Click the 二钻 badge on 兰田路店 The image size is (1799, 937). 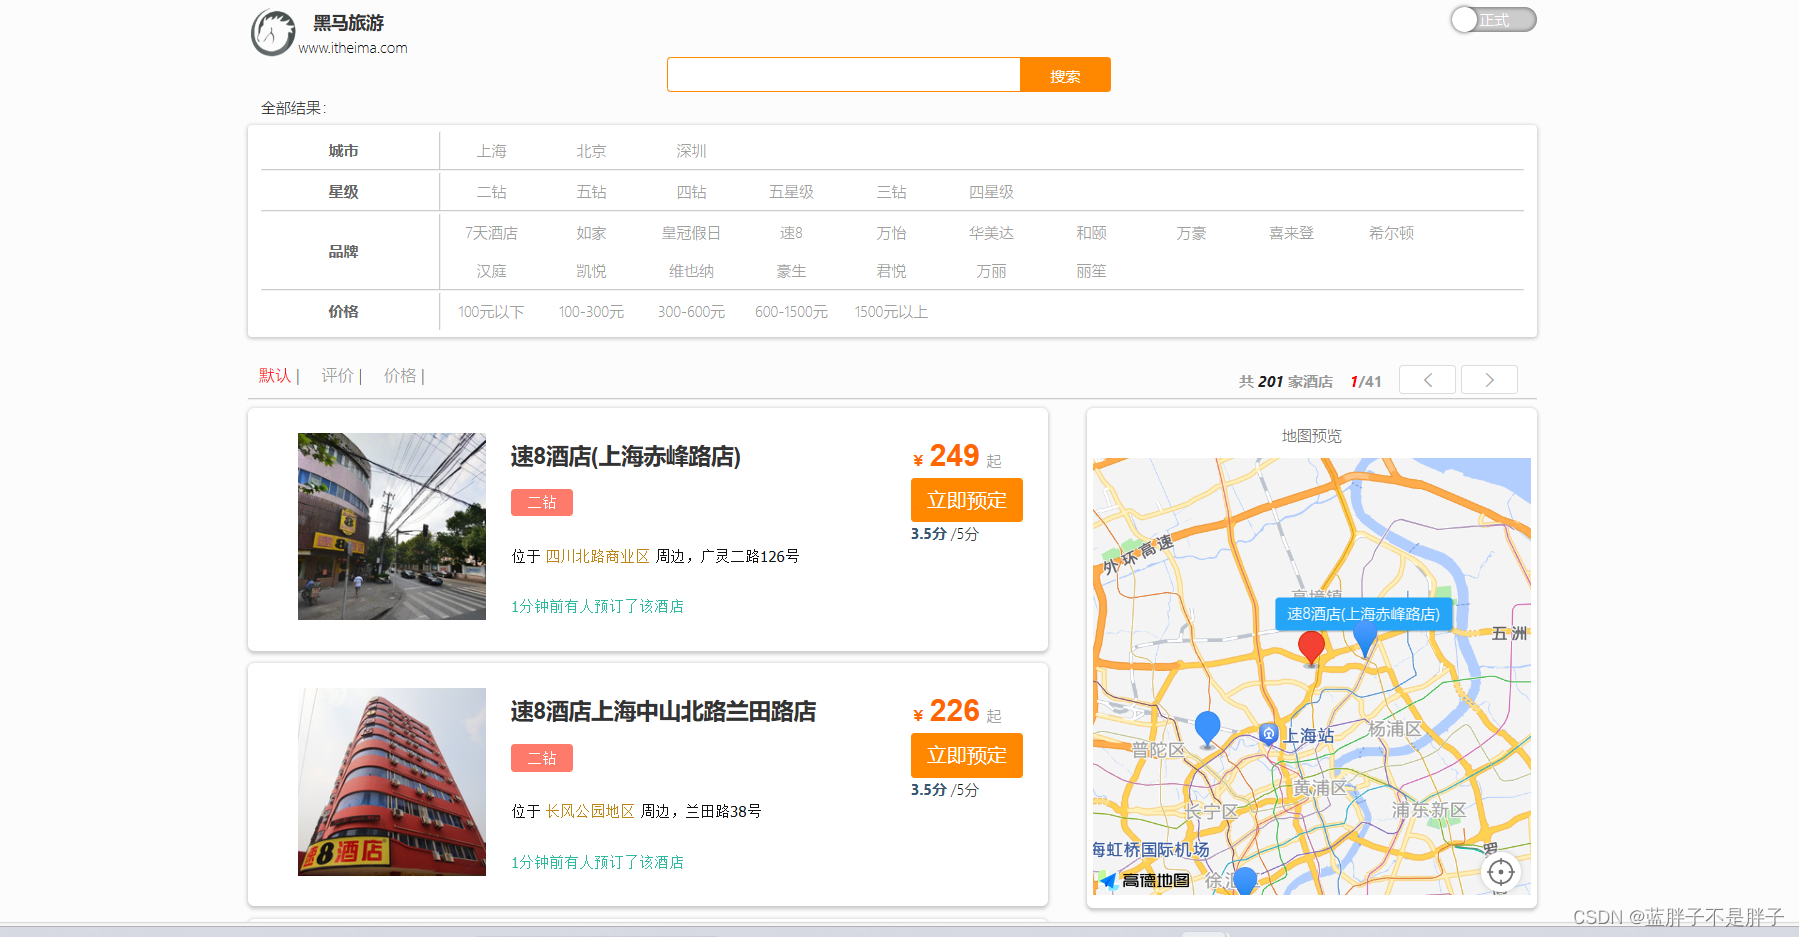tap(542, 758)
